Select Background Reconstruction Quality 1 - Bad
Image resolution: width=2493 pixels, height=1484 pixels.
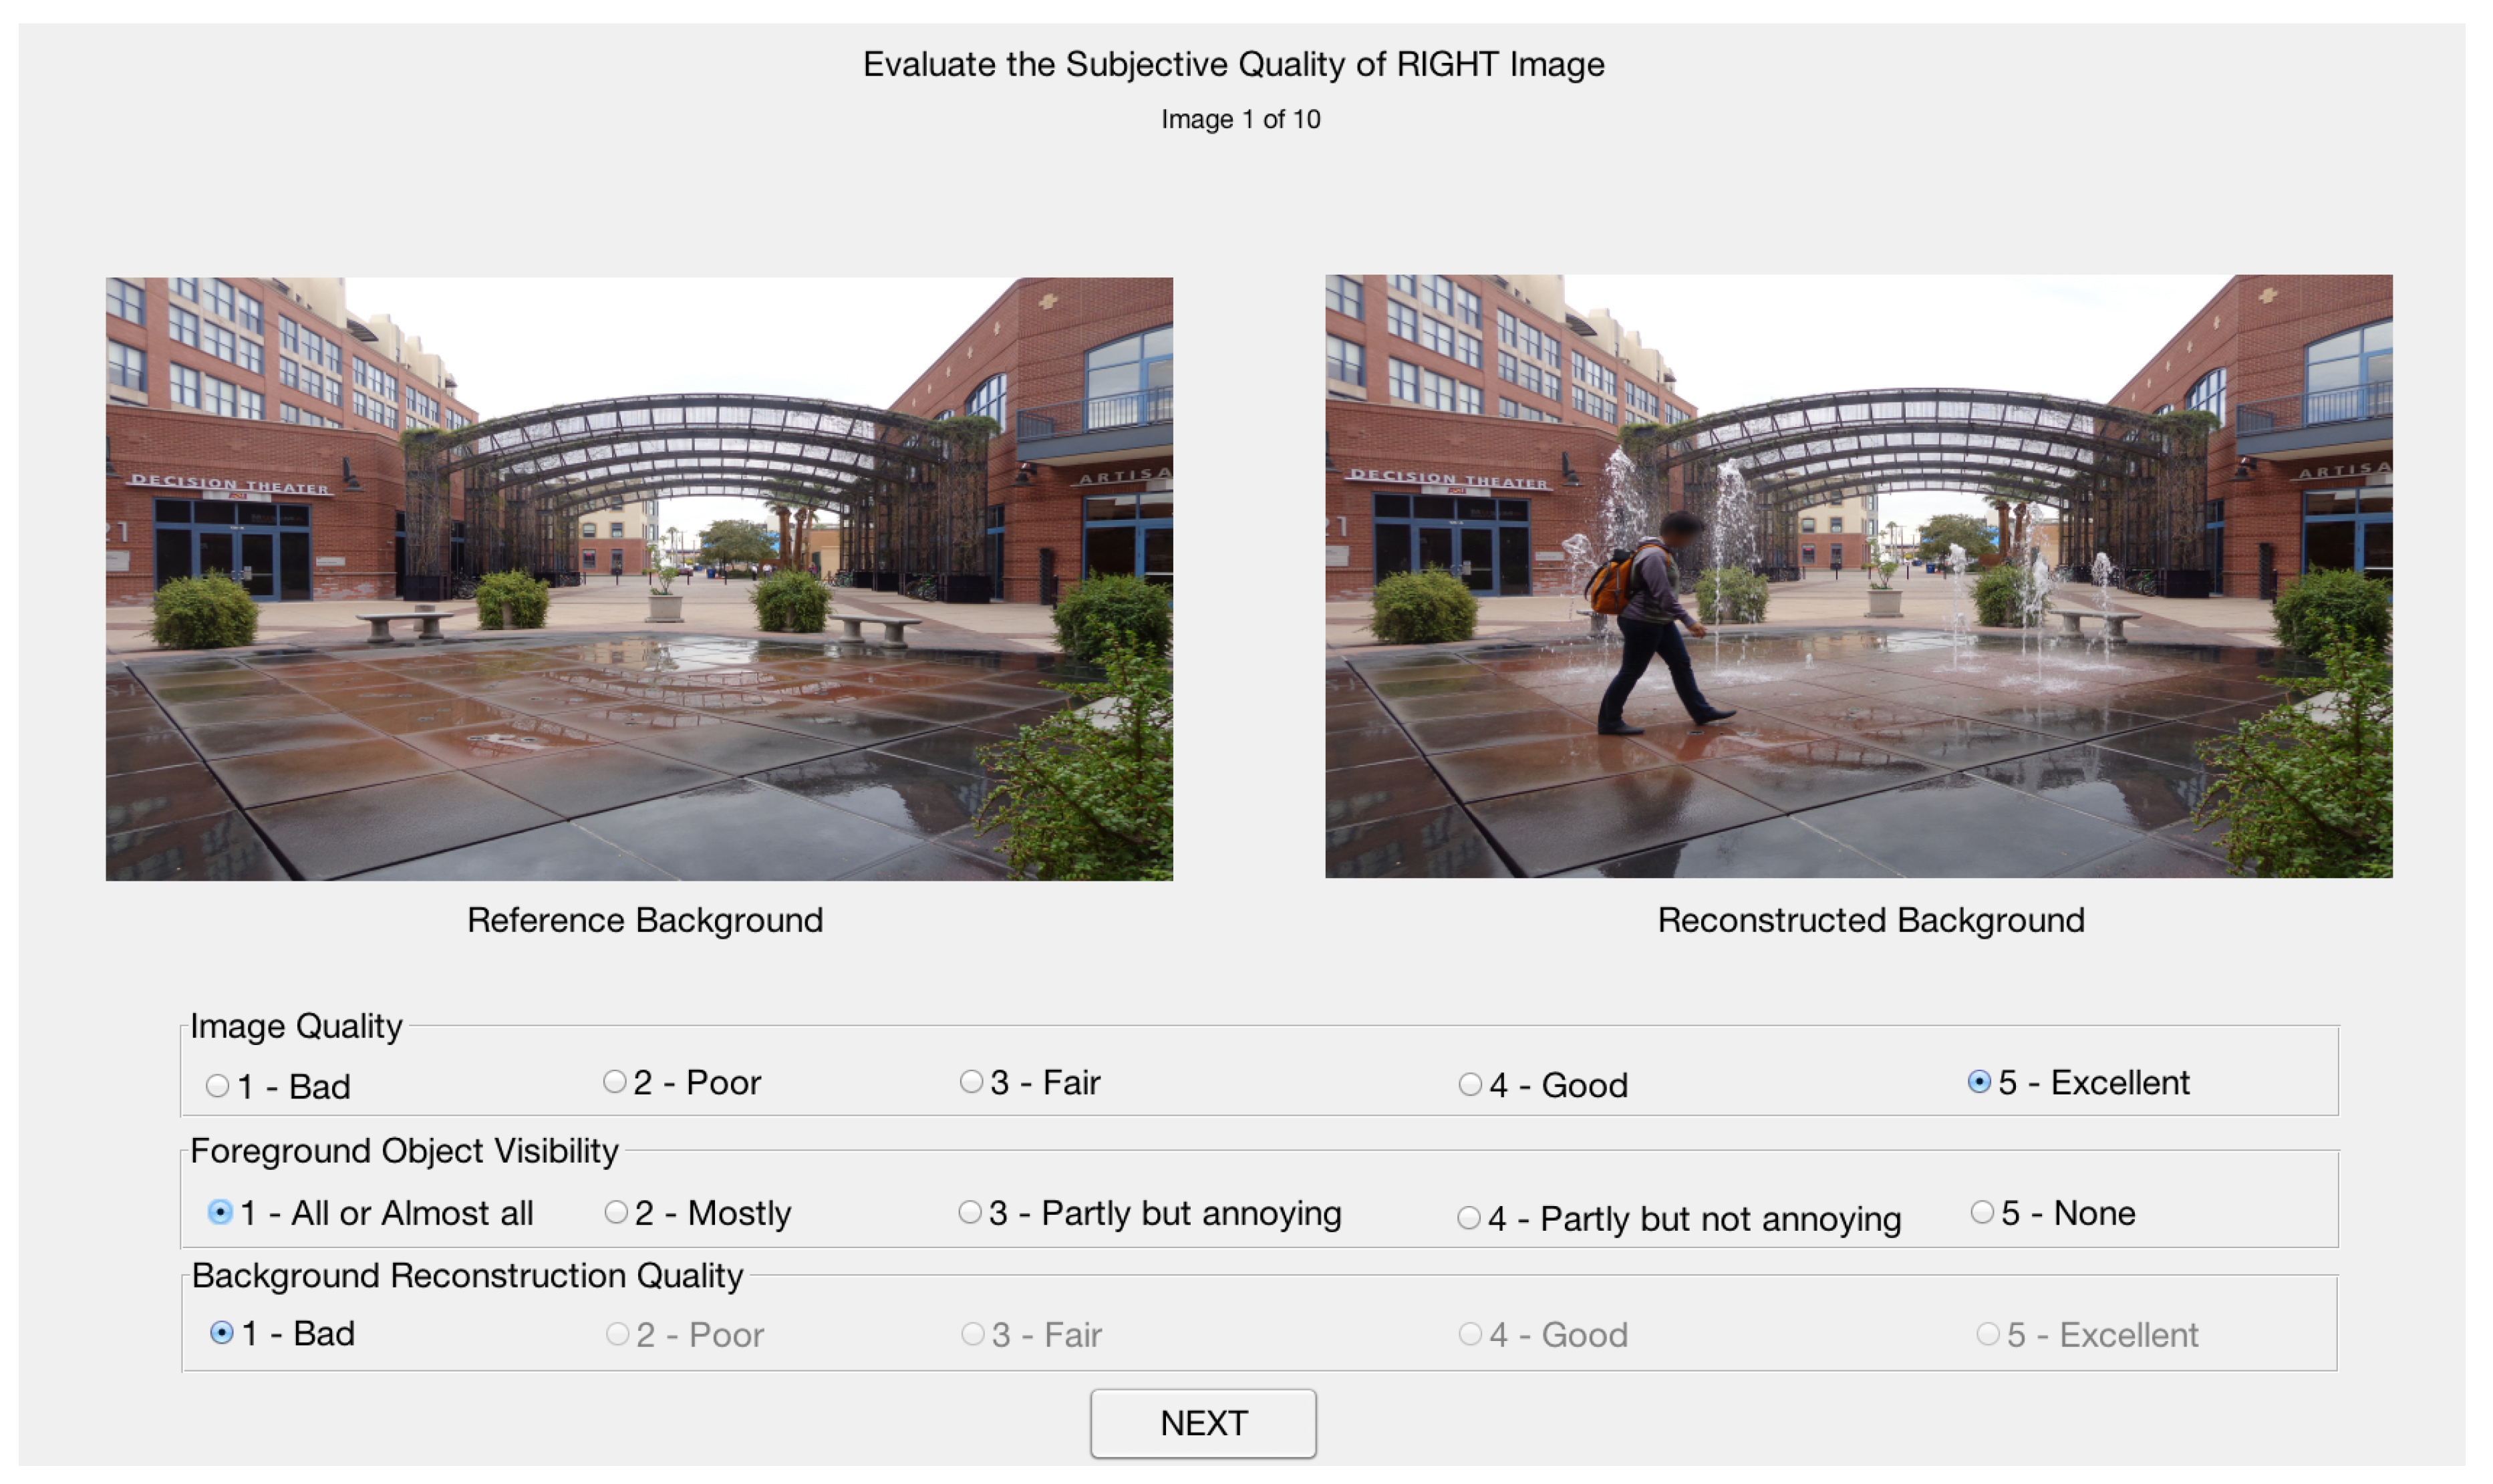coord(222,1333)
